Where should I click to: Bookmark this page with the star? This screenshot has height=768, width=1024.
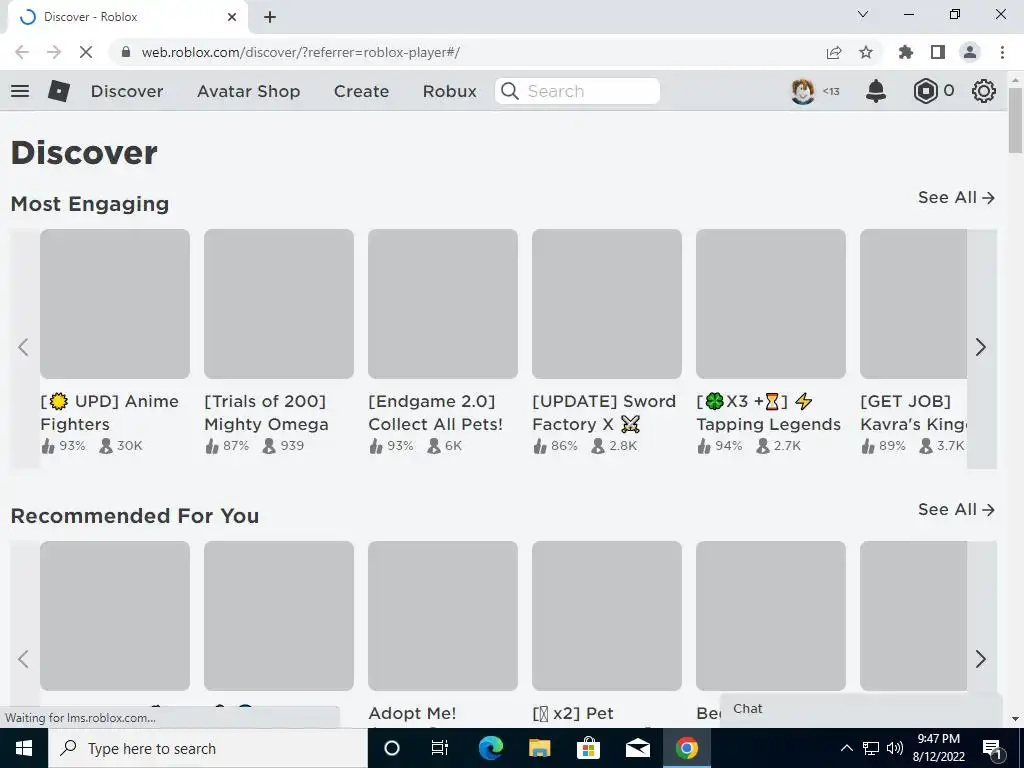point(866,52)
